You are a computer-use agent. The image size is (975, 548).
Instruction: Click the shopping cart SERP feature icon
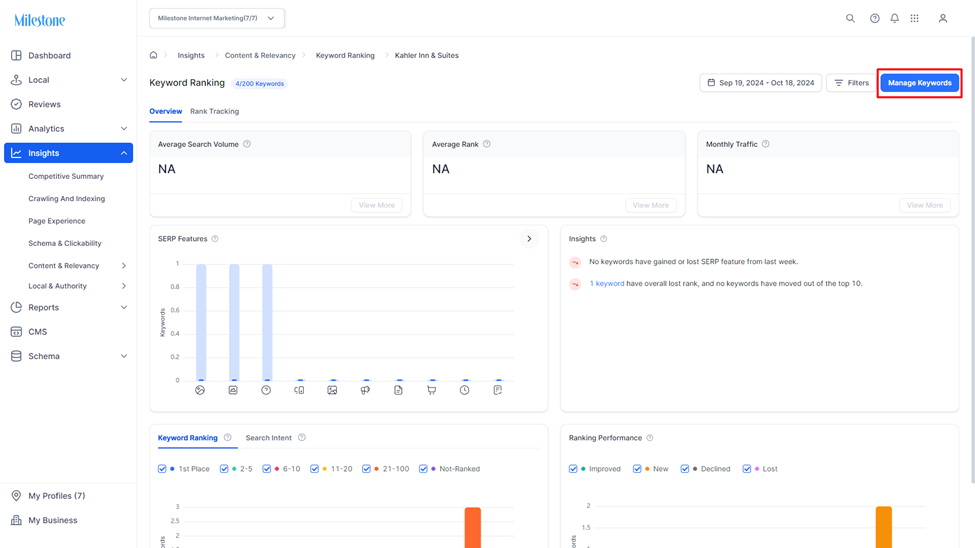[432, 390]
